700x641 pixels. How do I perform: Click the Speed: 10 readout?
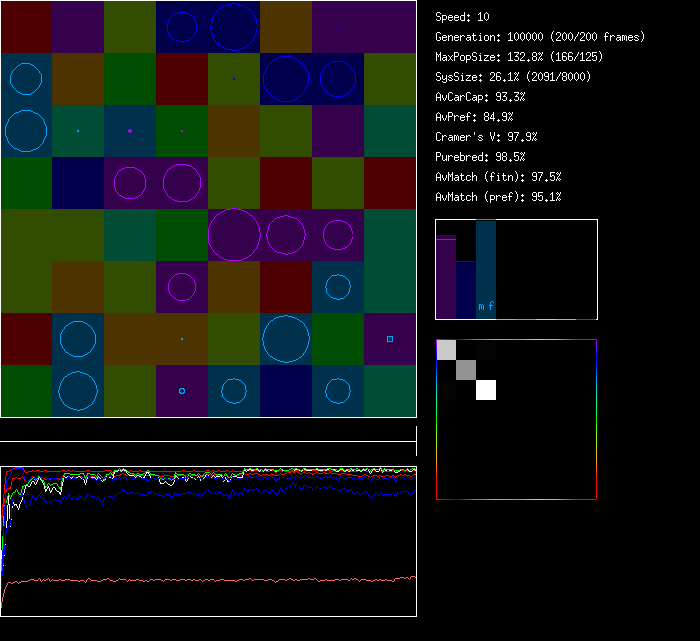(x=463, y=17)
